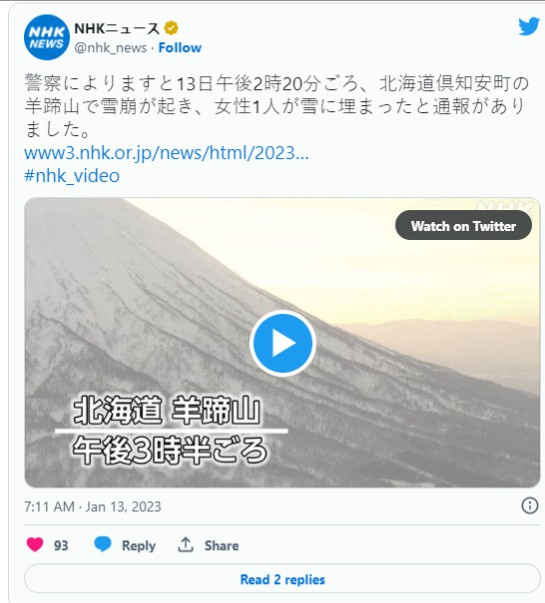Image resolution: width=545 pixels, height=603 pixels.
Task: Click the gold verified badge
Action: point(171,28)
